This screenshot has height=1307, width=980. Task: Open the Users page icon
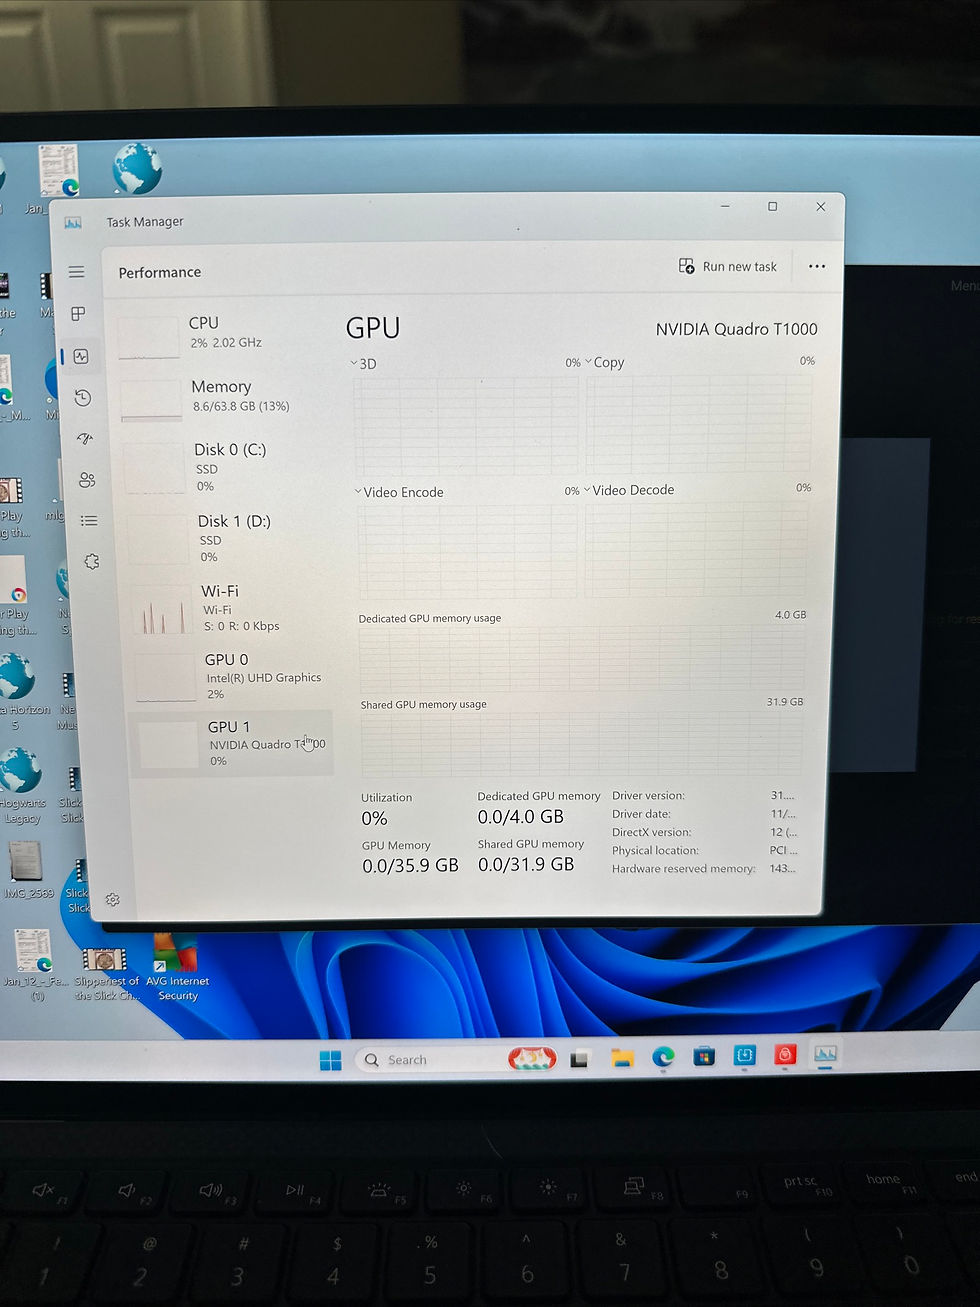87,480
